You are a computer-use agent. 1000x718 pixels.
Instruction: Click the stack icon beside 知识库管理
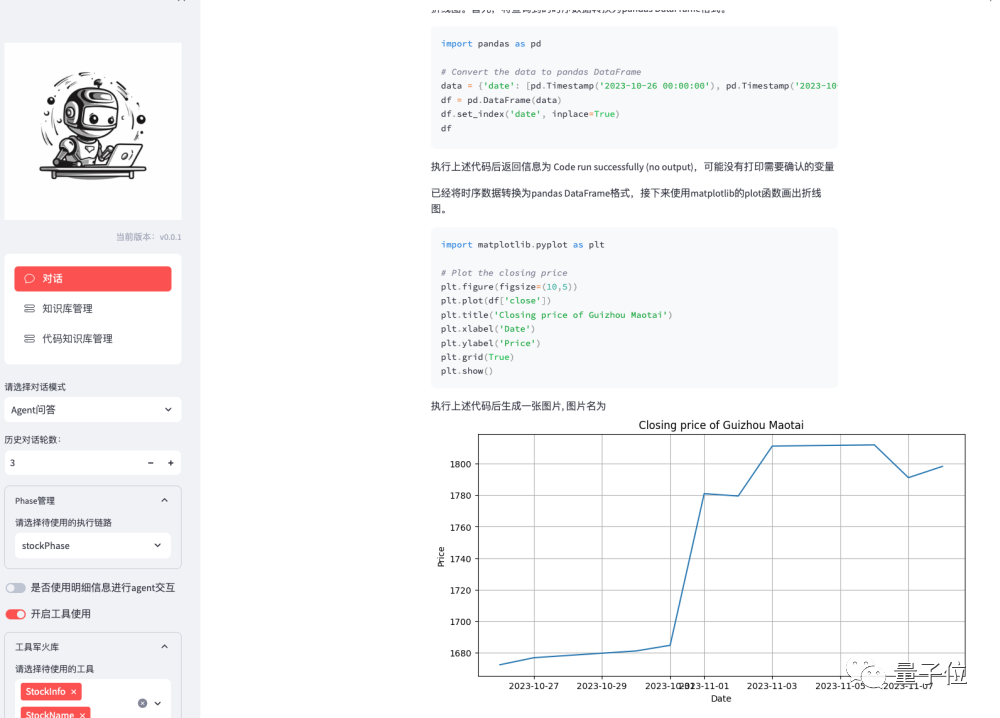coord(29,309)
